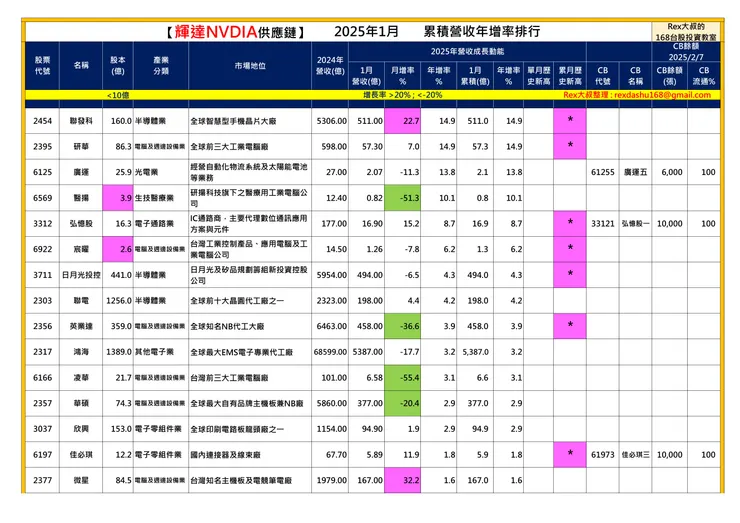Select stock code 6125
This screenshot has width=740, height=523.
[42, 172]
